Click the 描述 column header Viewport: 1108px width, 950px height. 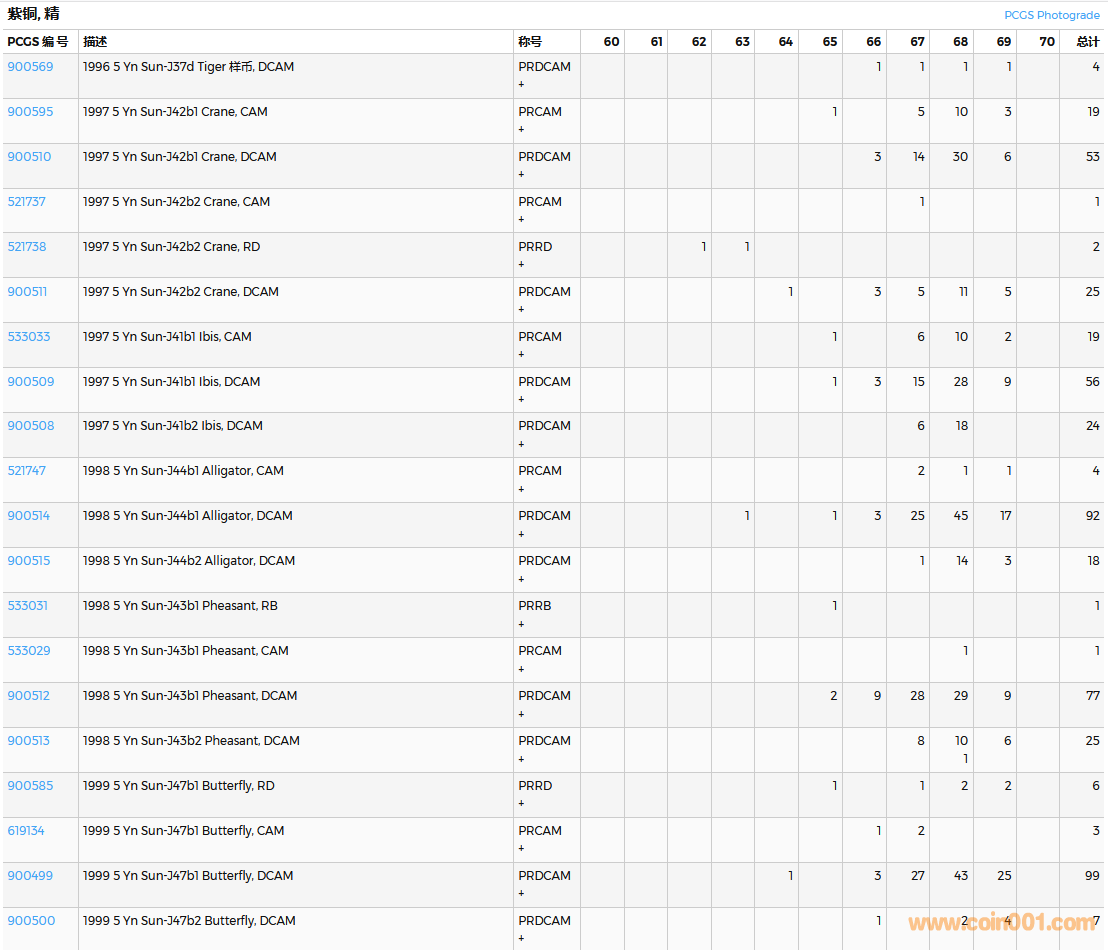[x=95, y=42]
